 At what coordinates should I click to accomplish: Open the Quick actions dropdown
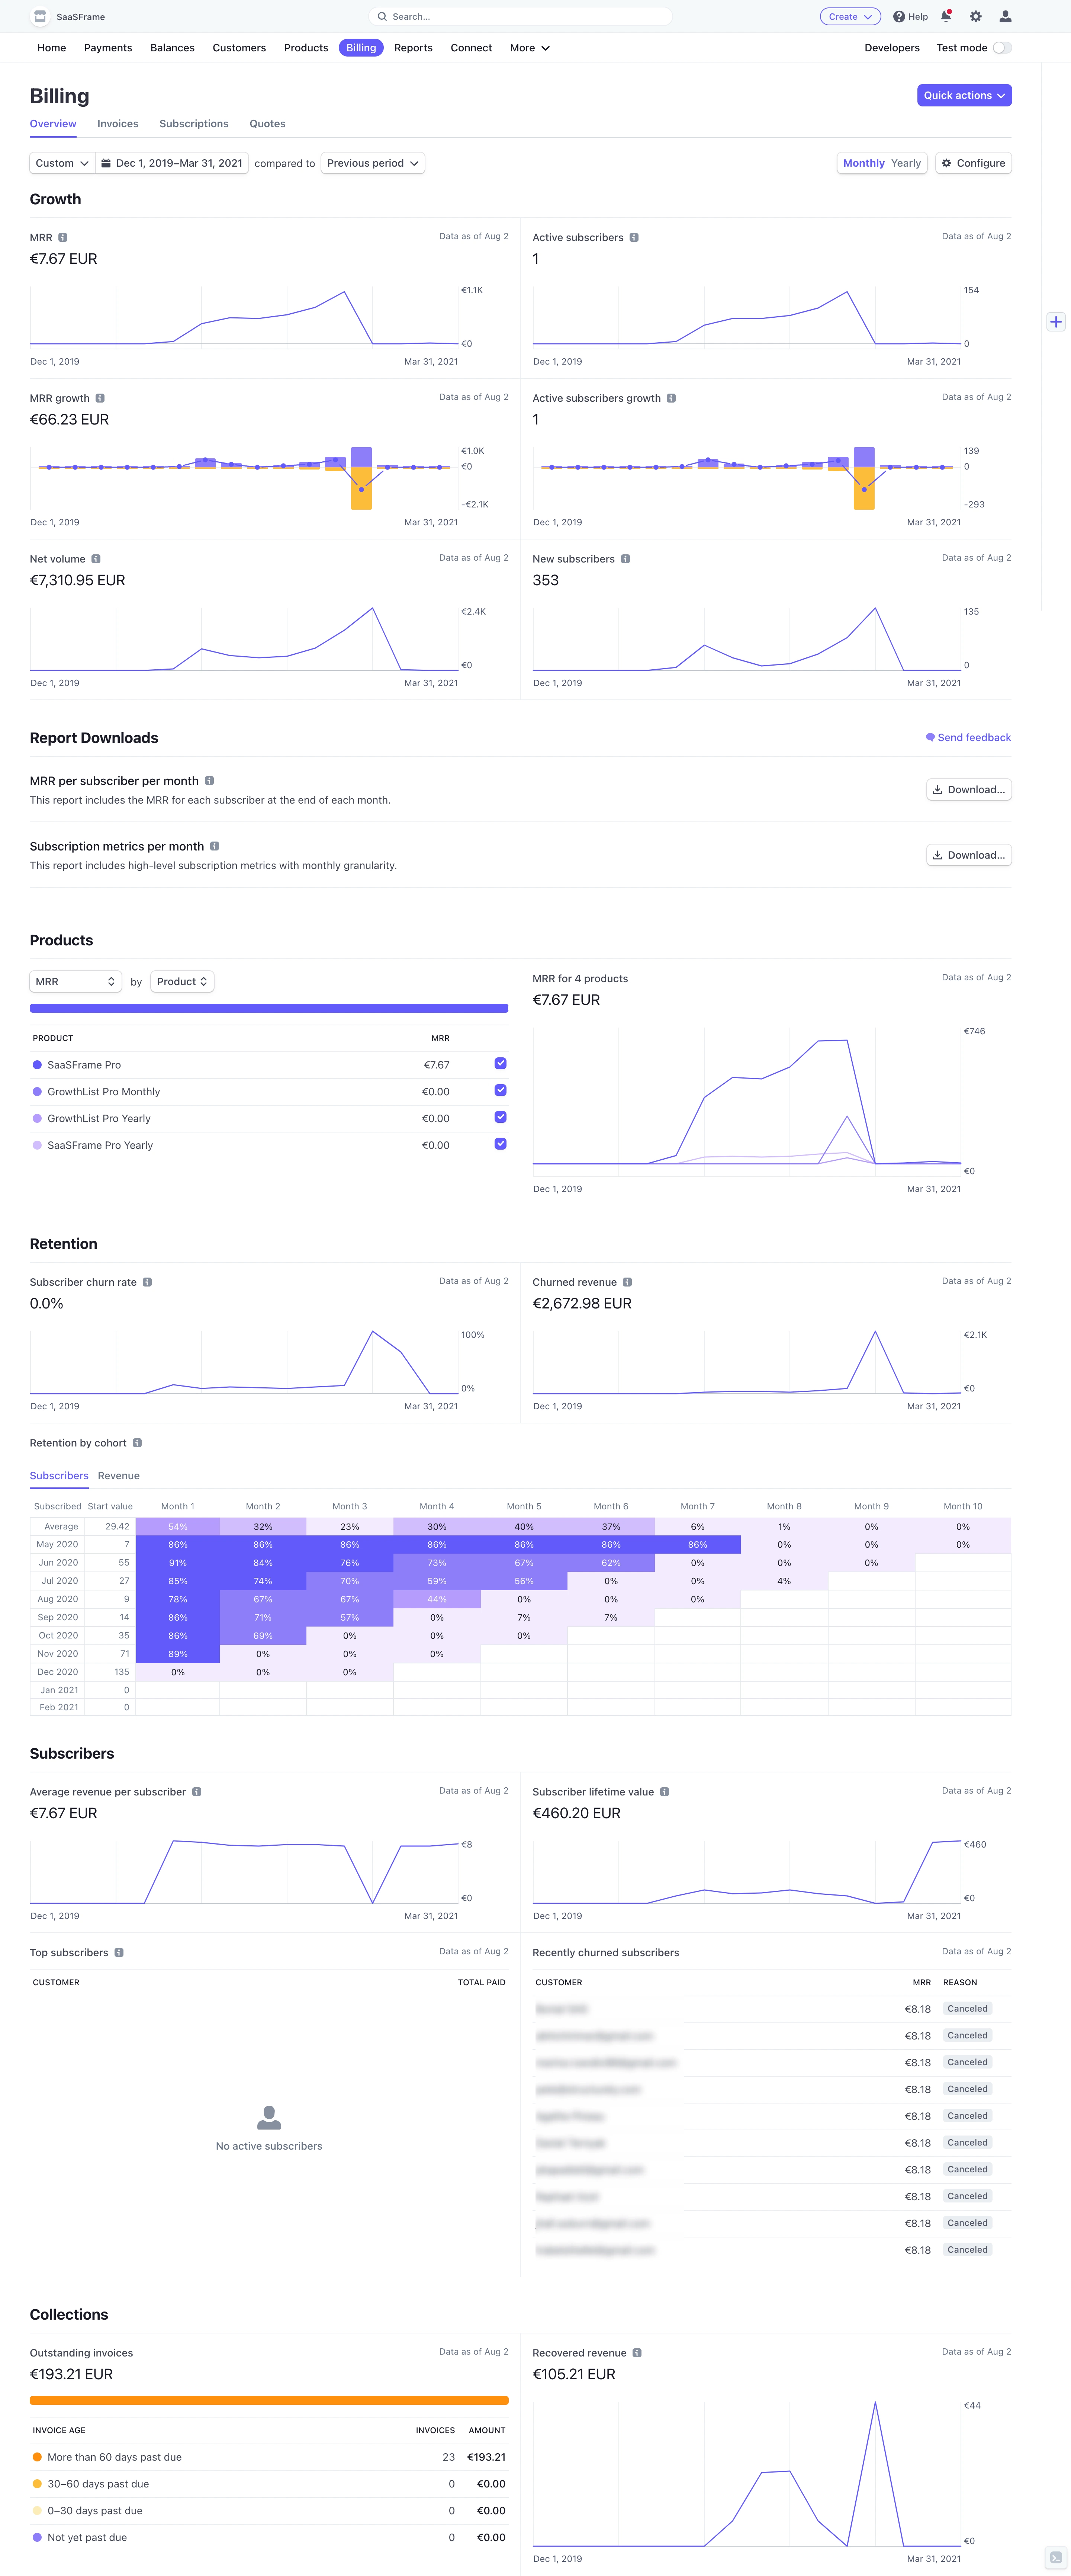point(964,95)
